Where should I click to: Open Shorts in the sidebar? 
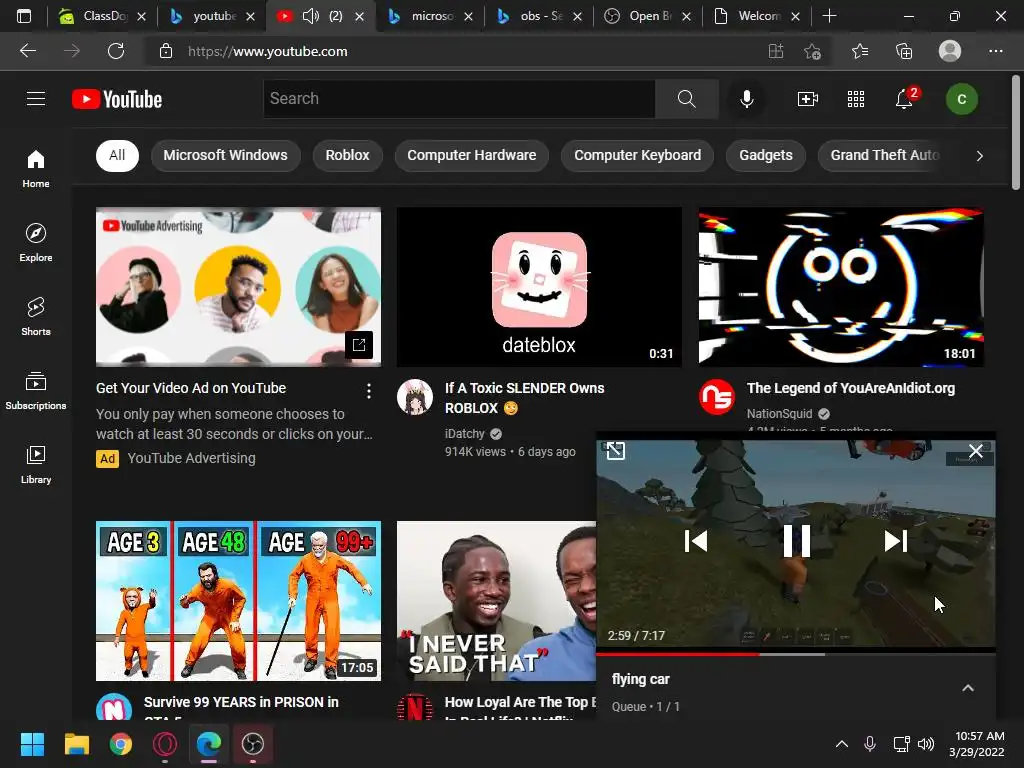36,316
